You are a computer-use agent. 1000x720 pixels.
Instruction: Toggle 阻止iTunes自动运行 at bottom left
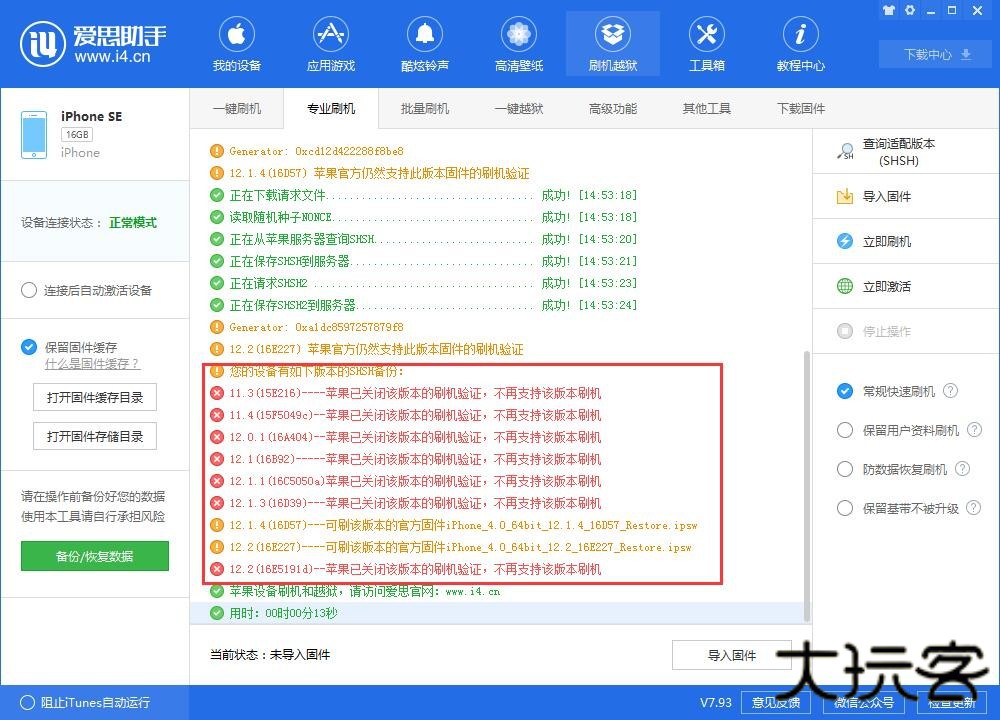27,703
